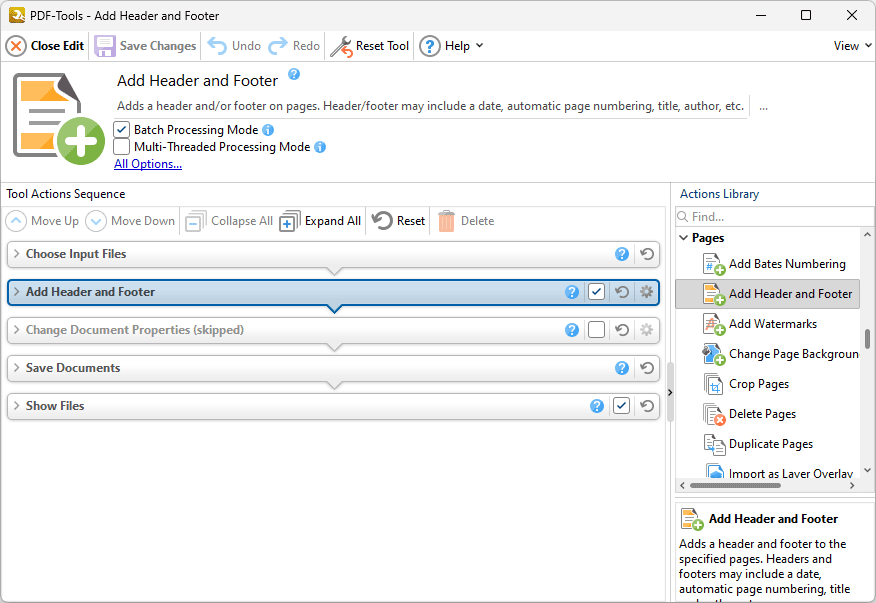This screenshot has height=603, width=876.
Task: Click the Move Up arrow icon
Action: click(x=16, y=221)
